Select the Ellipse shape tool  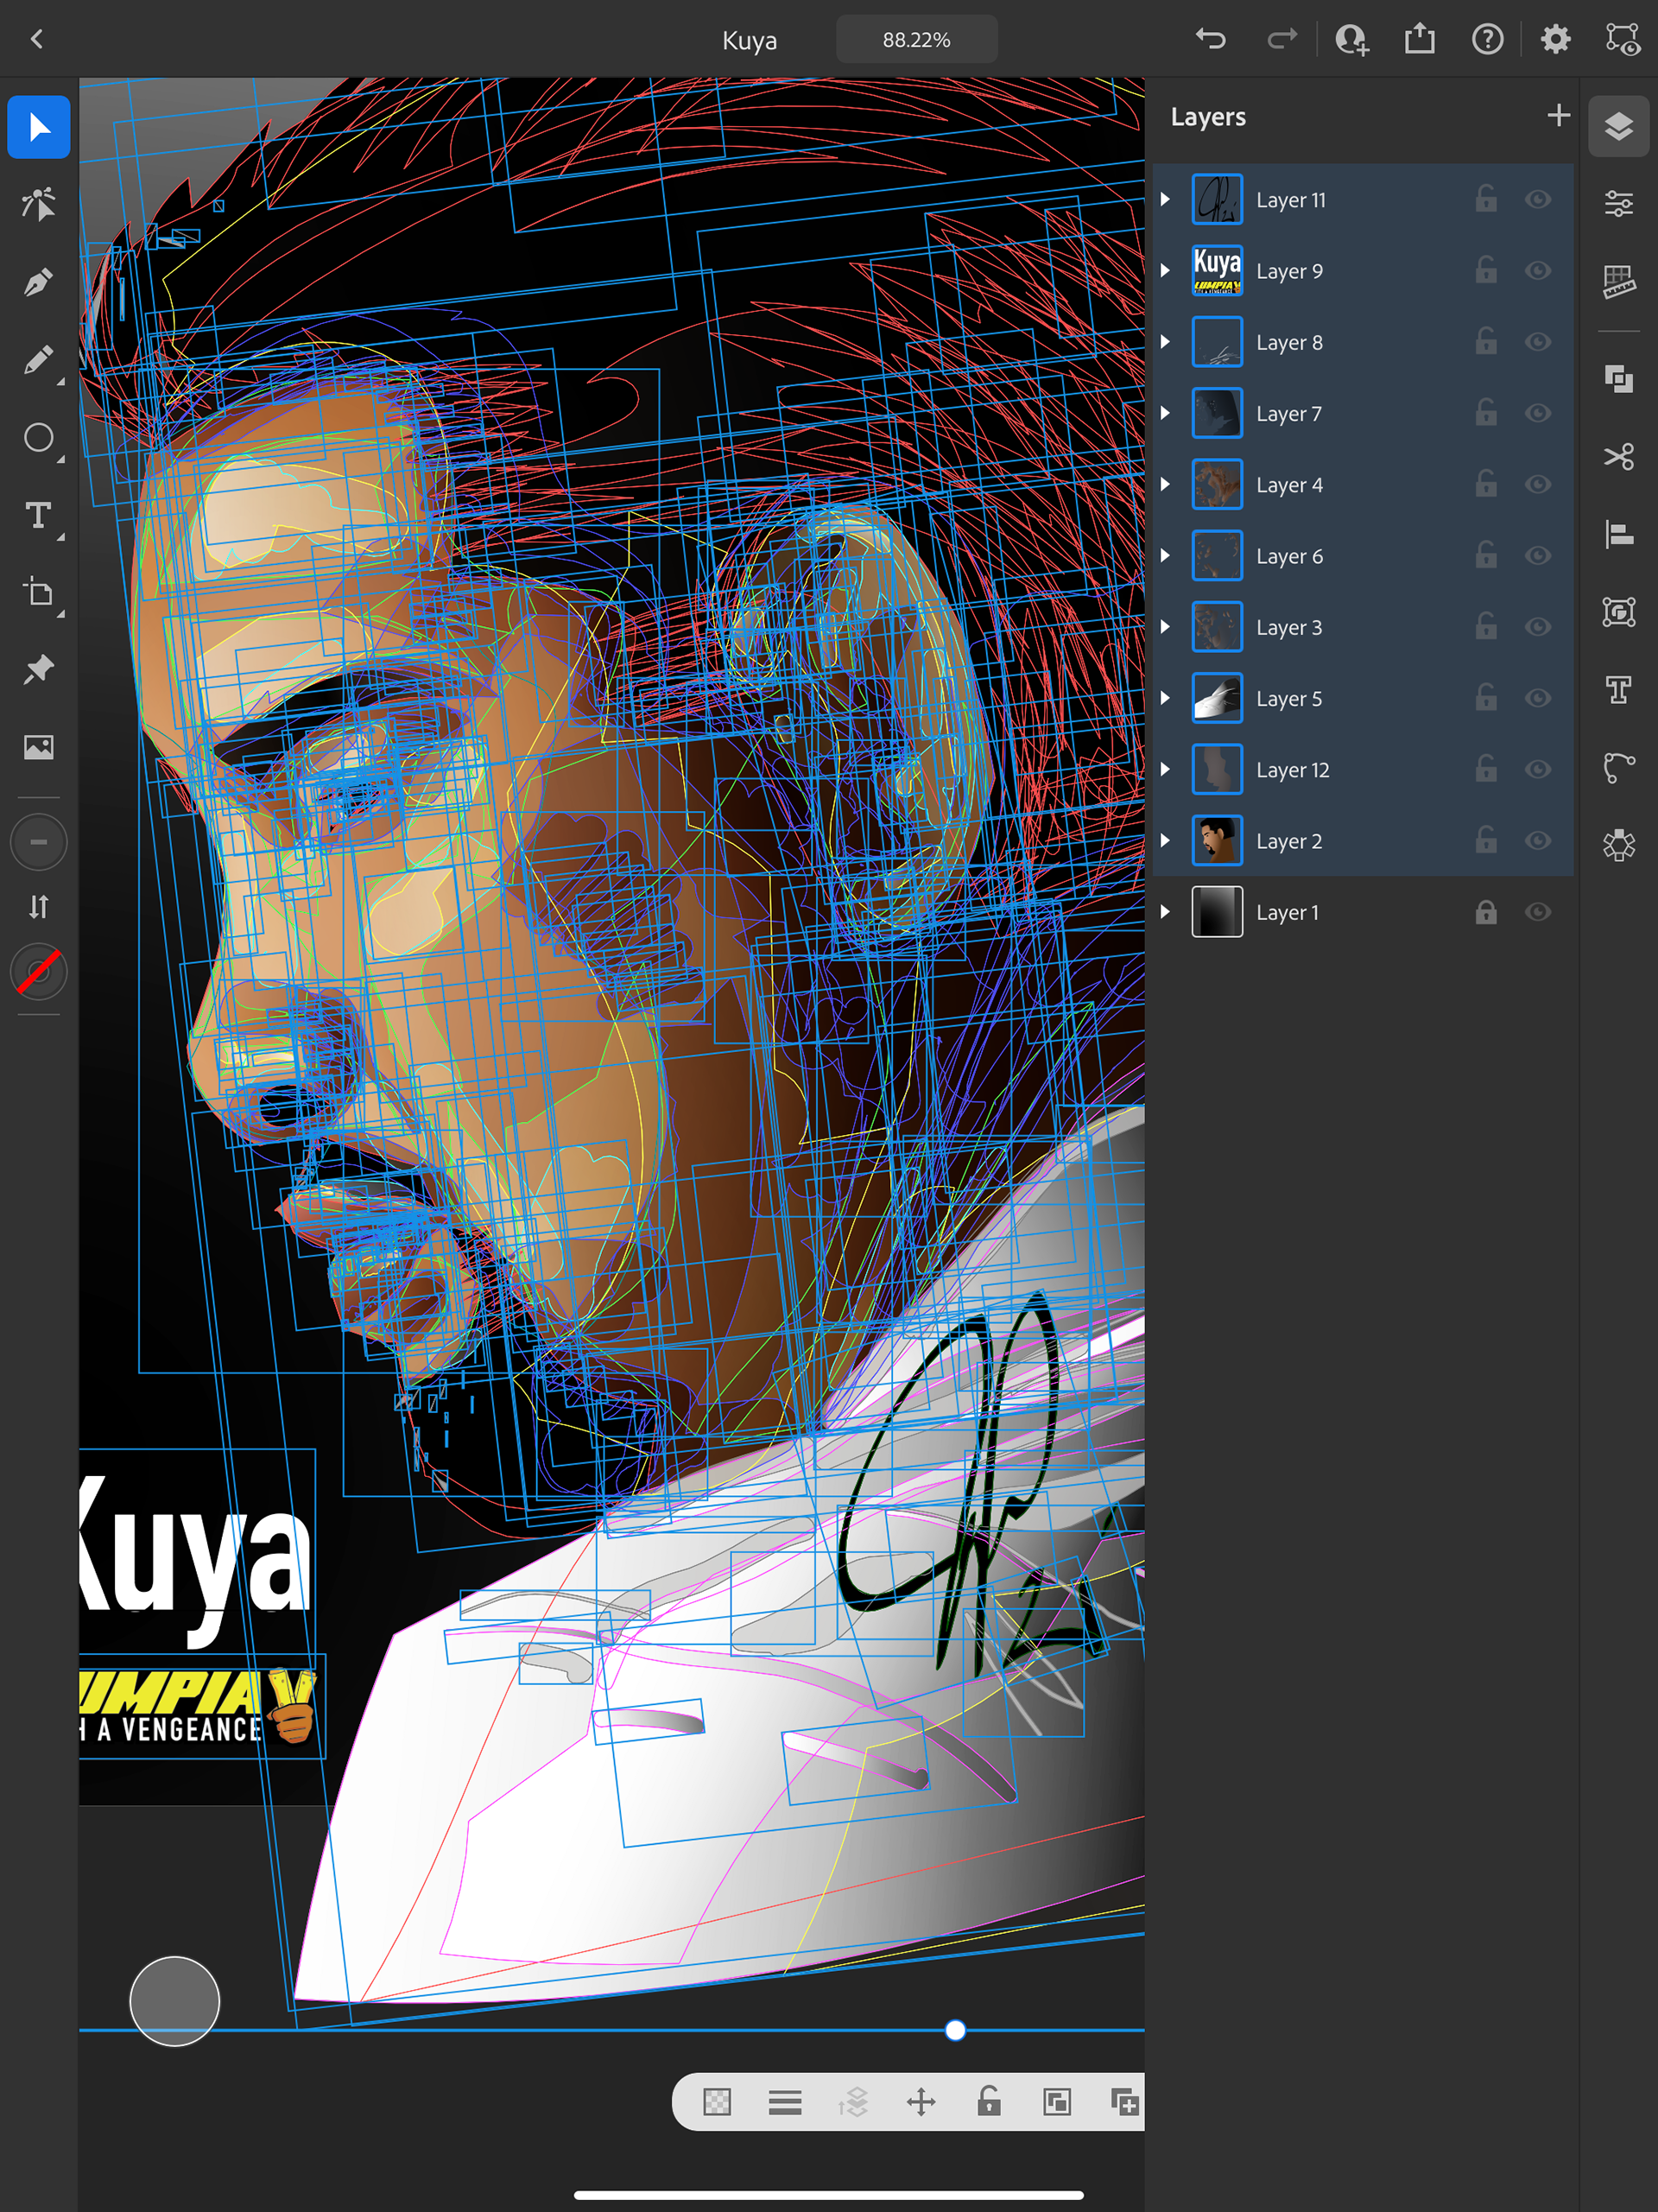click(39, 437)
